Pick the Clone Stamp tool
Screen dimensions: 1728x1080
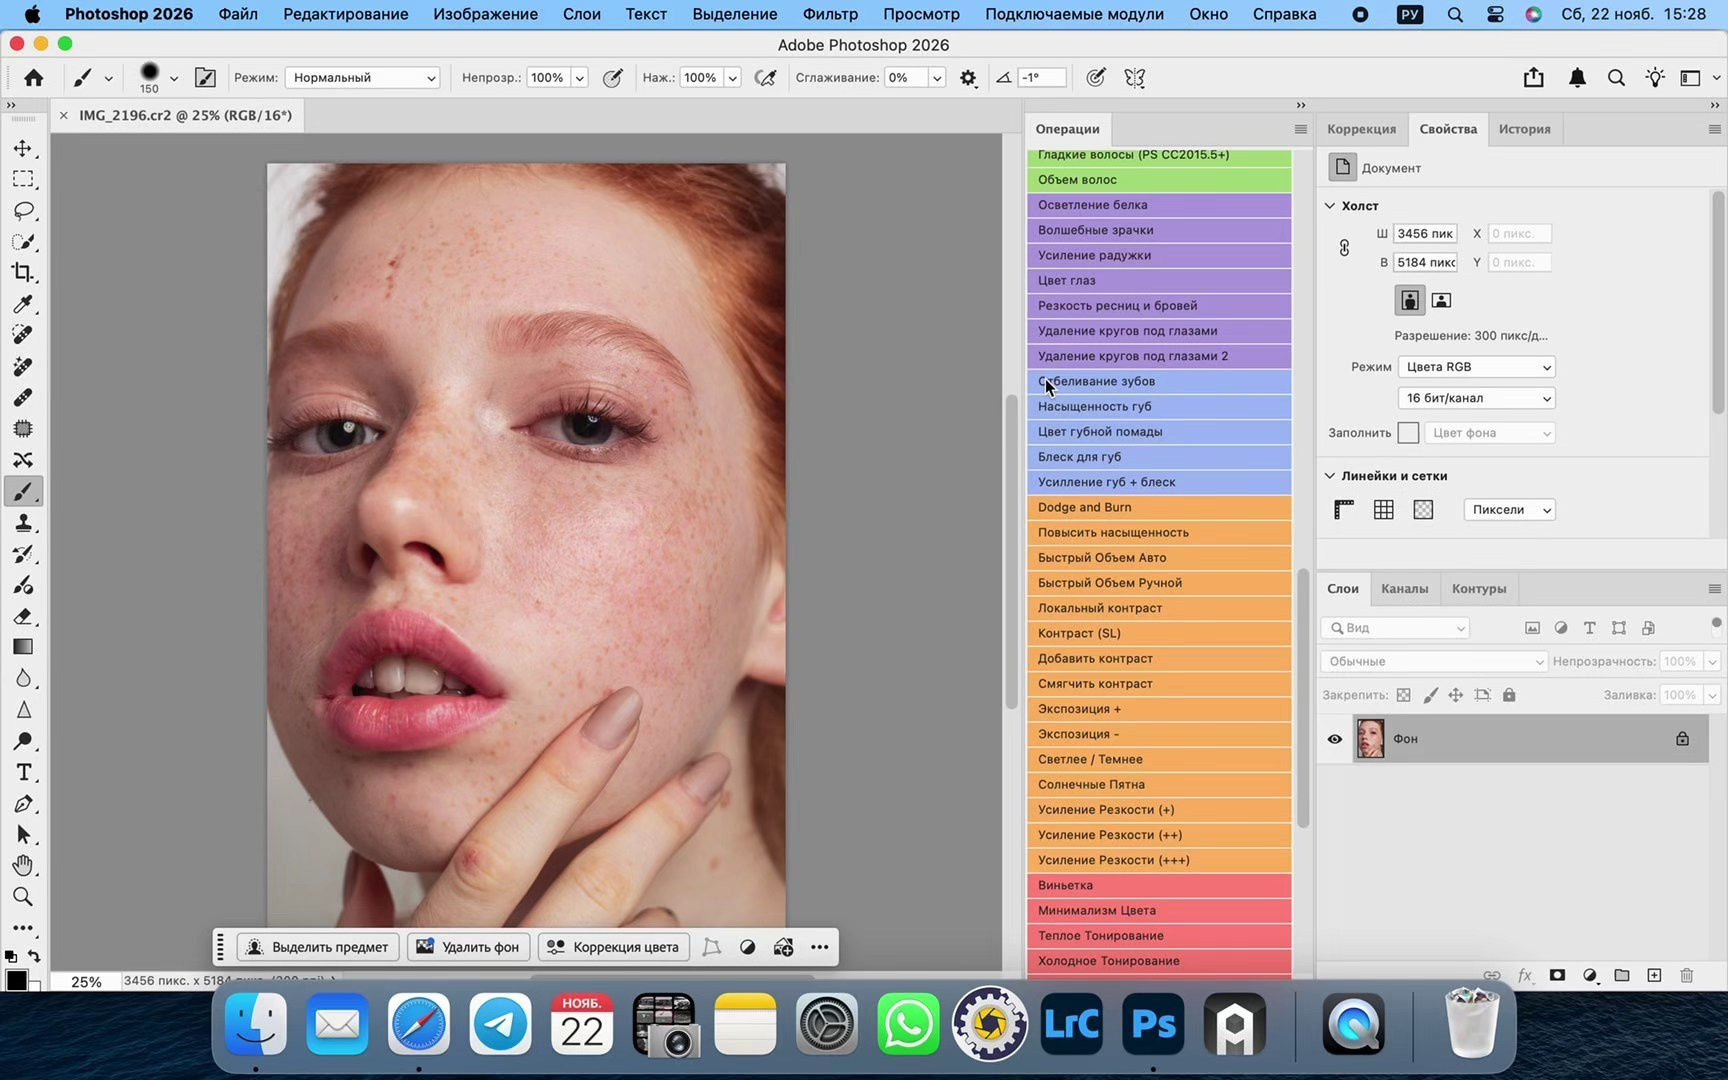pyautogui.click(x=23, y=523)
